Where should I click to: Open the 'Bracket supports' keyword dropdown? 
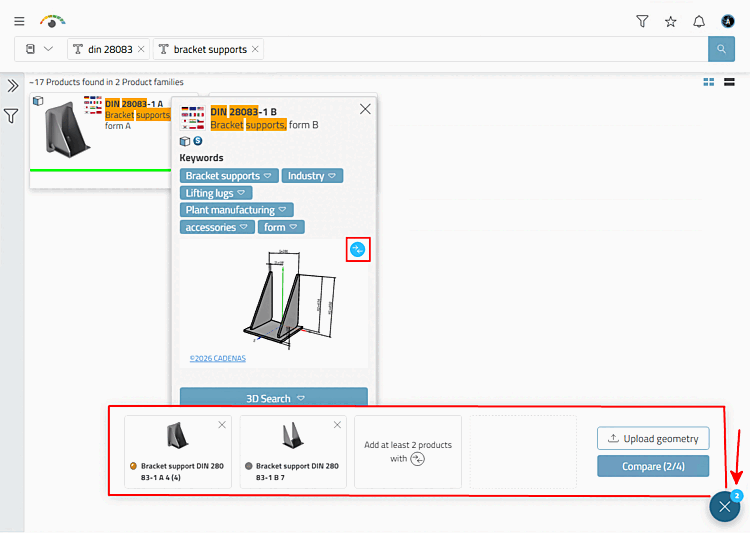click(229, 176)
